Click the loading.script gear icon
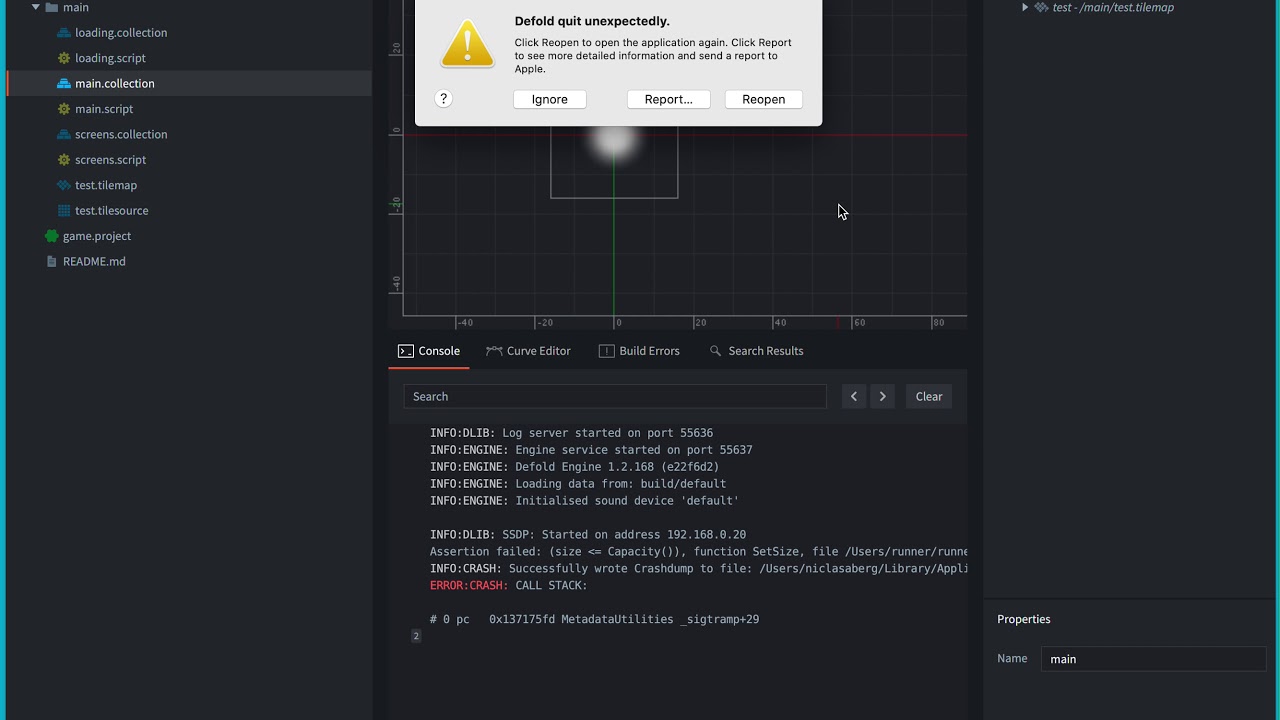 [x=64, y=58]
